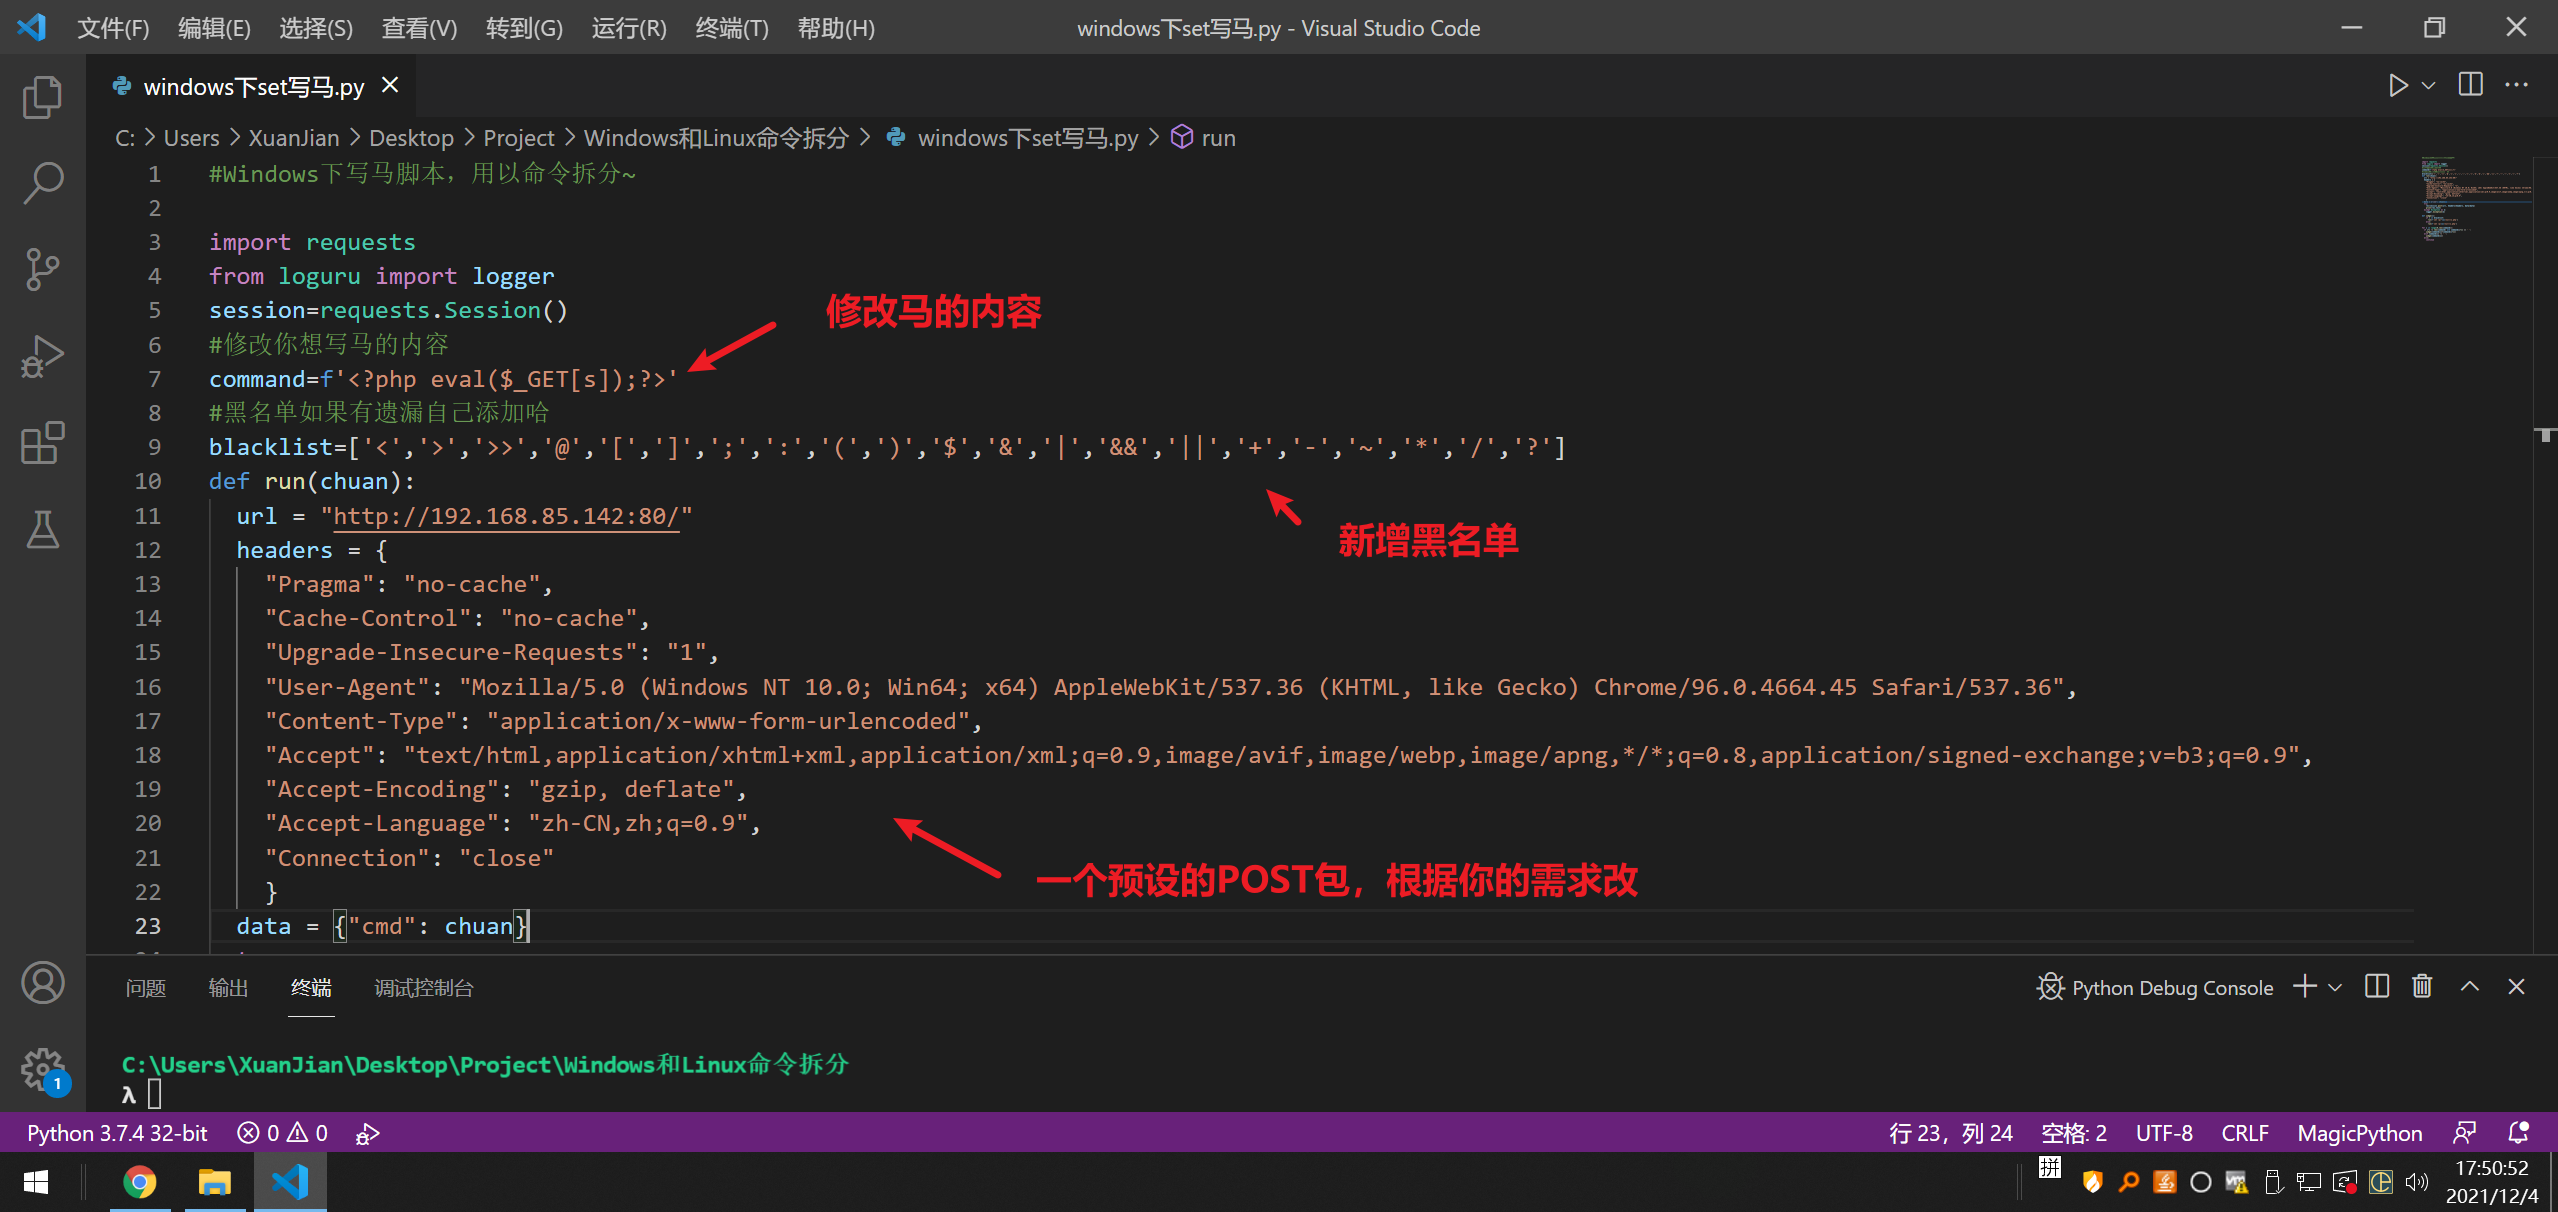Open the URL link on line 11
The width and height of the screenshot is (2558, 1212).
pyautogui.click(x=506, y=516)
